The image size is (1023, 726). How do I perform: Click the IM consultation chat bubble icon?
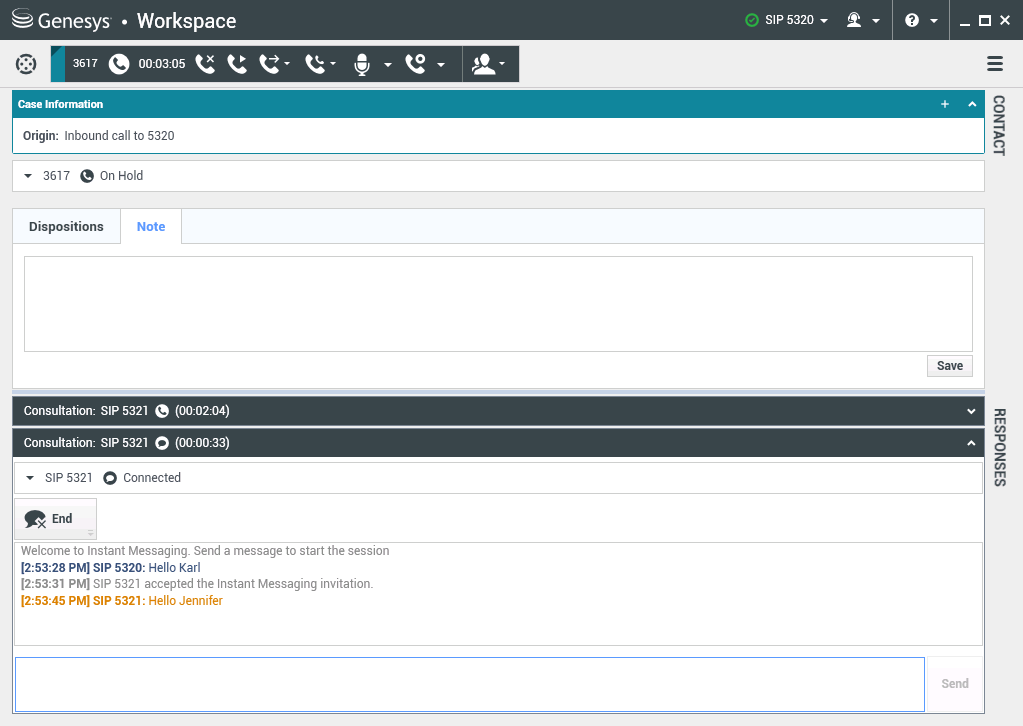(x=162, y=443)
